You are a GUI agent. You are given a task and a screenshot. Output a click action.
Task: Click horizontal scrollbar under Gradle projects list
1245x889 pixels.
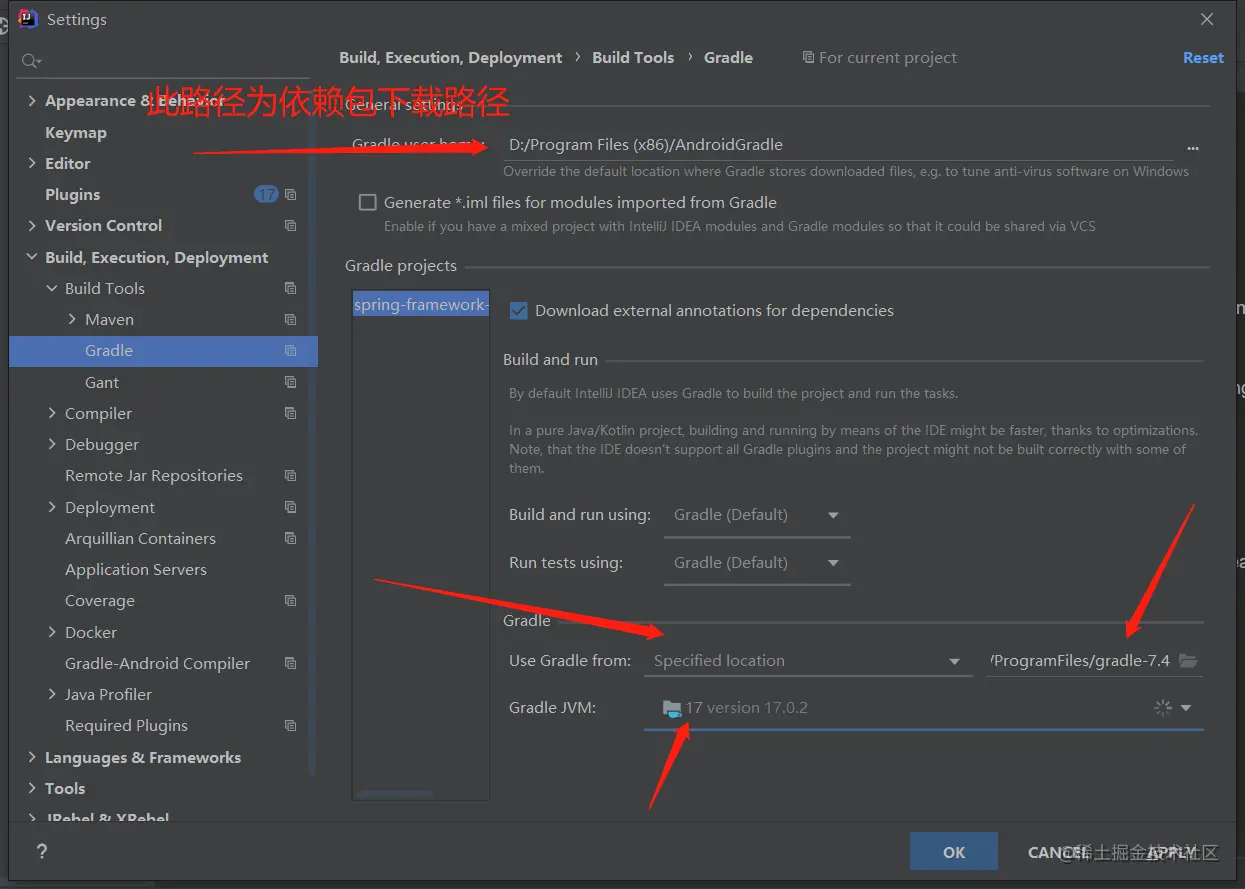click(x=395, y=795)
